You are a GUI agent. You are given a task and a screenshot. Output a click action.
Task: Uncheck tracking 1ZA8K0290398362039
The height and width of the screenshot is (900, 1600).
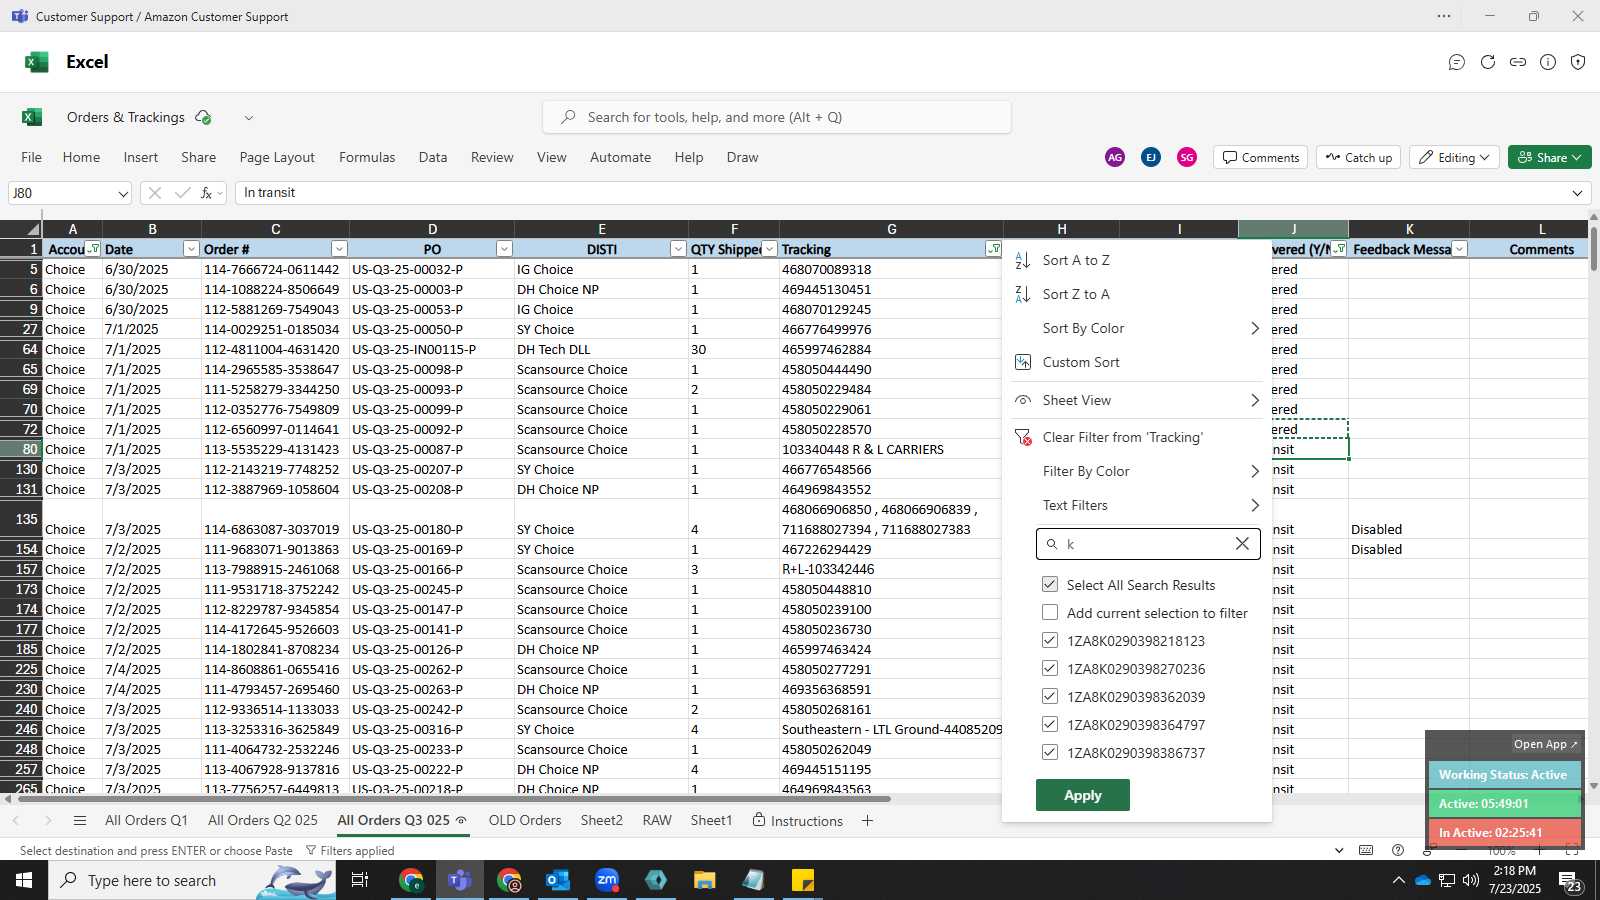1050,696
